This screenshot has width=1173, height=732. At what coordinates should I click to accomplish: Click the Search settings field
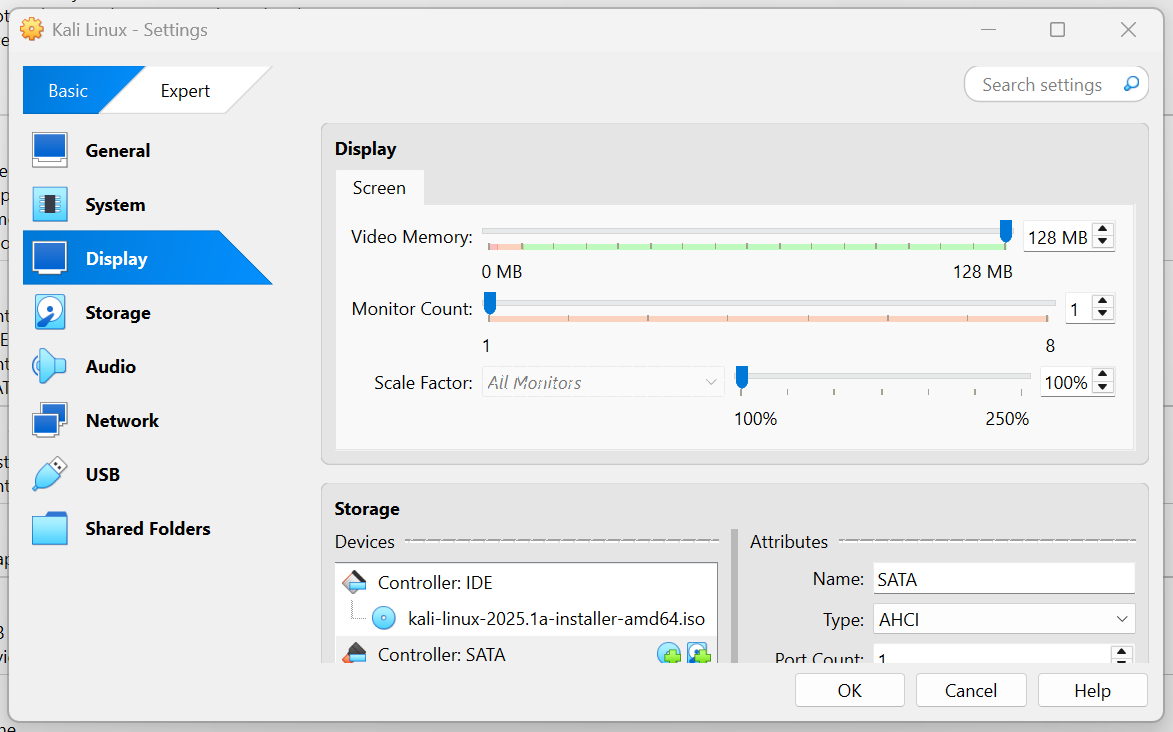1056,85
